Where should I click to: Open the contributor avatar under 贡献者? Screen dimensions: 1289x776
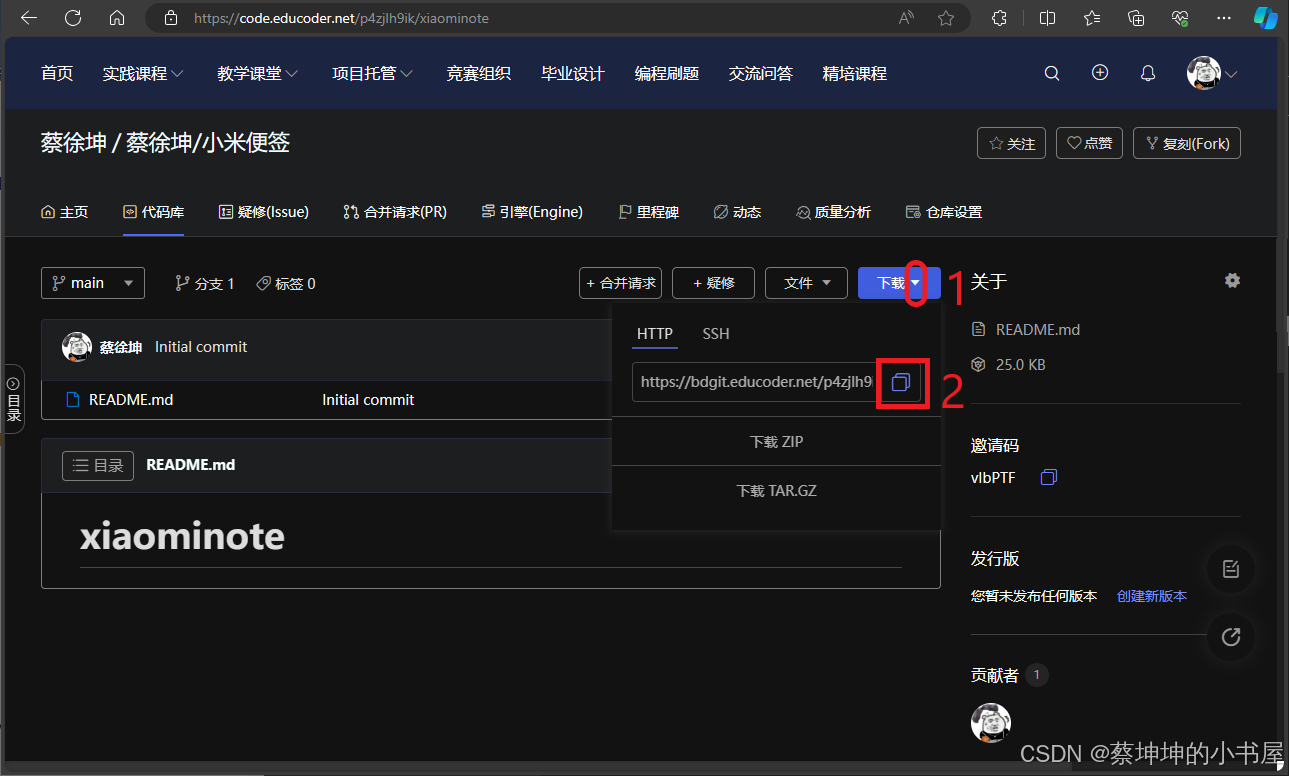pyautogui.click(x=991, y=723)
